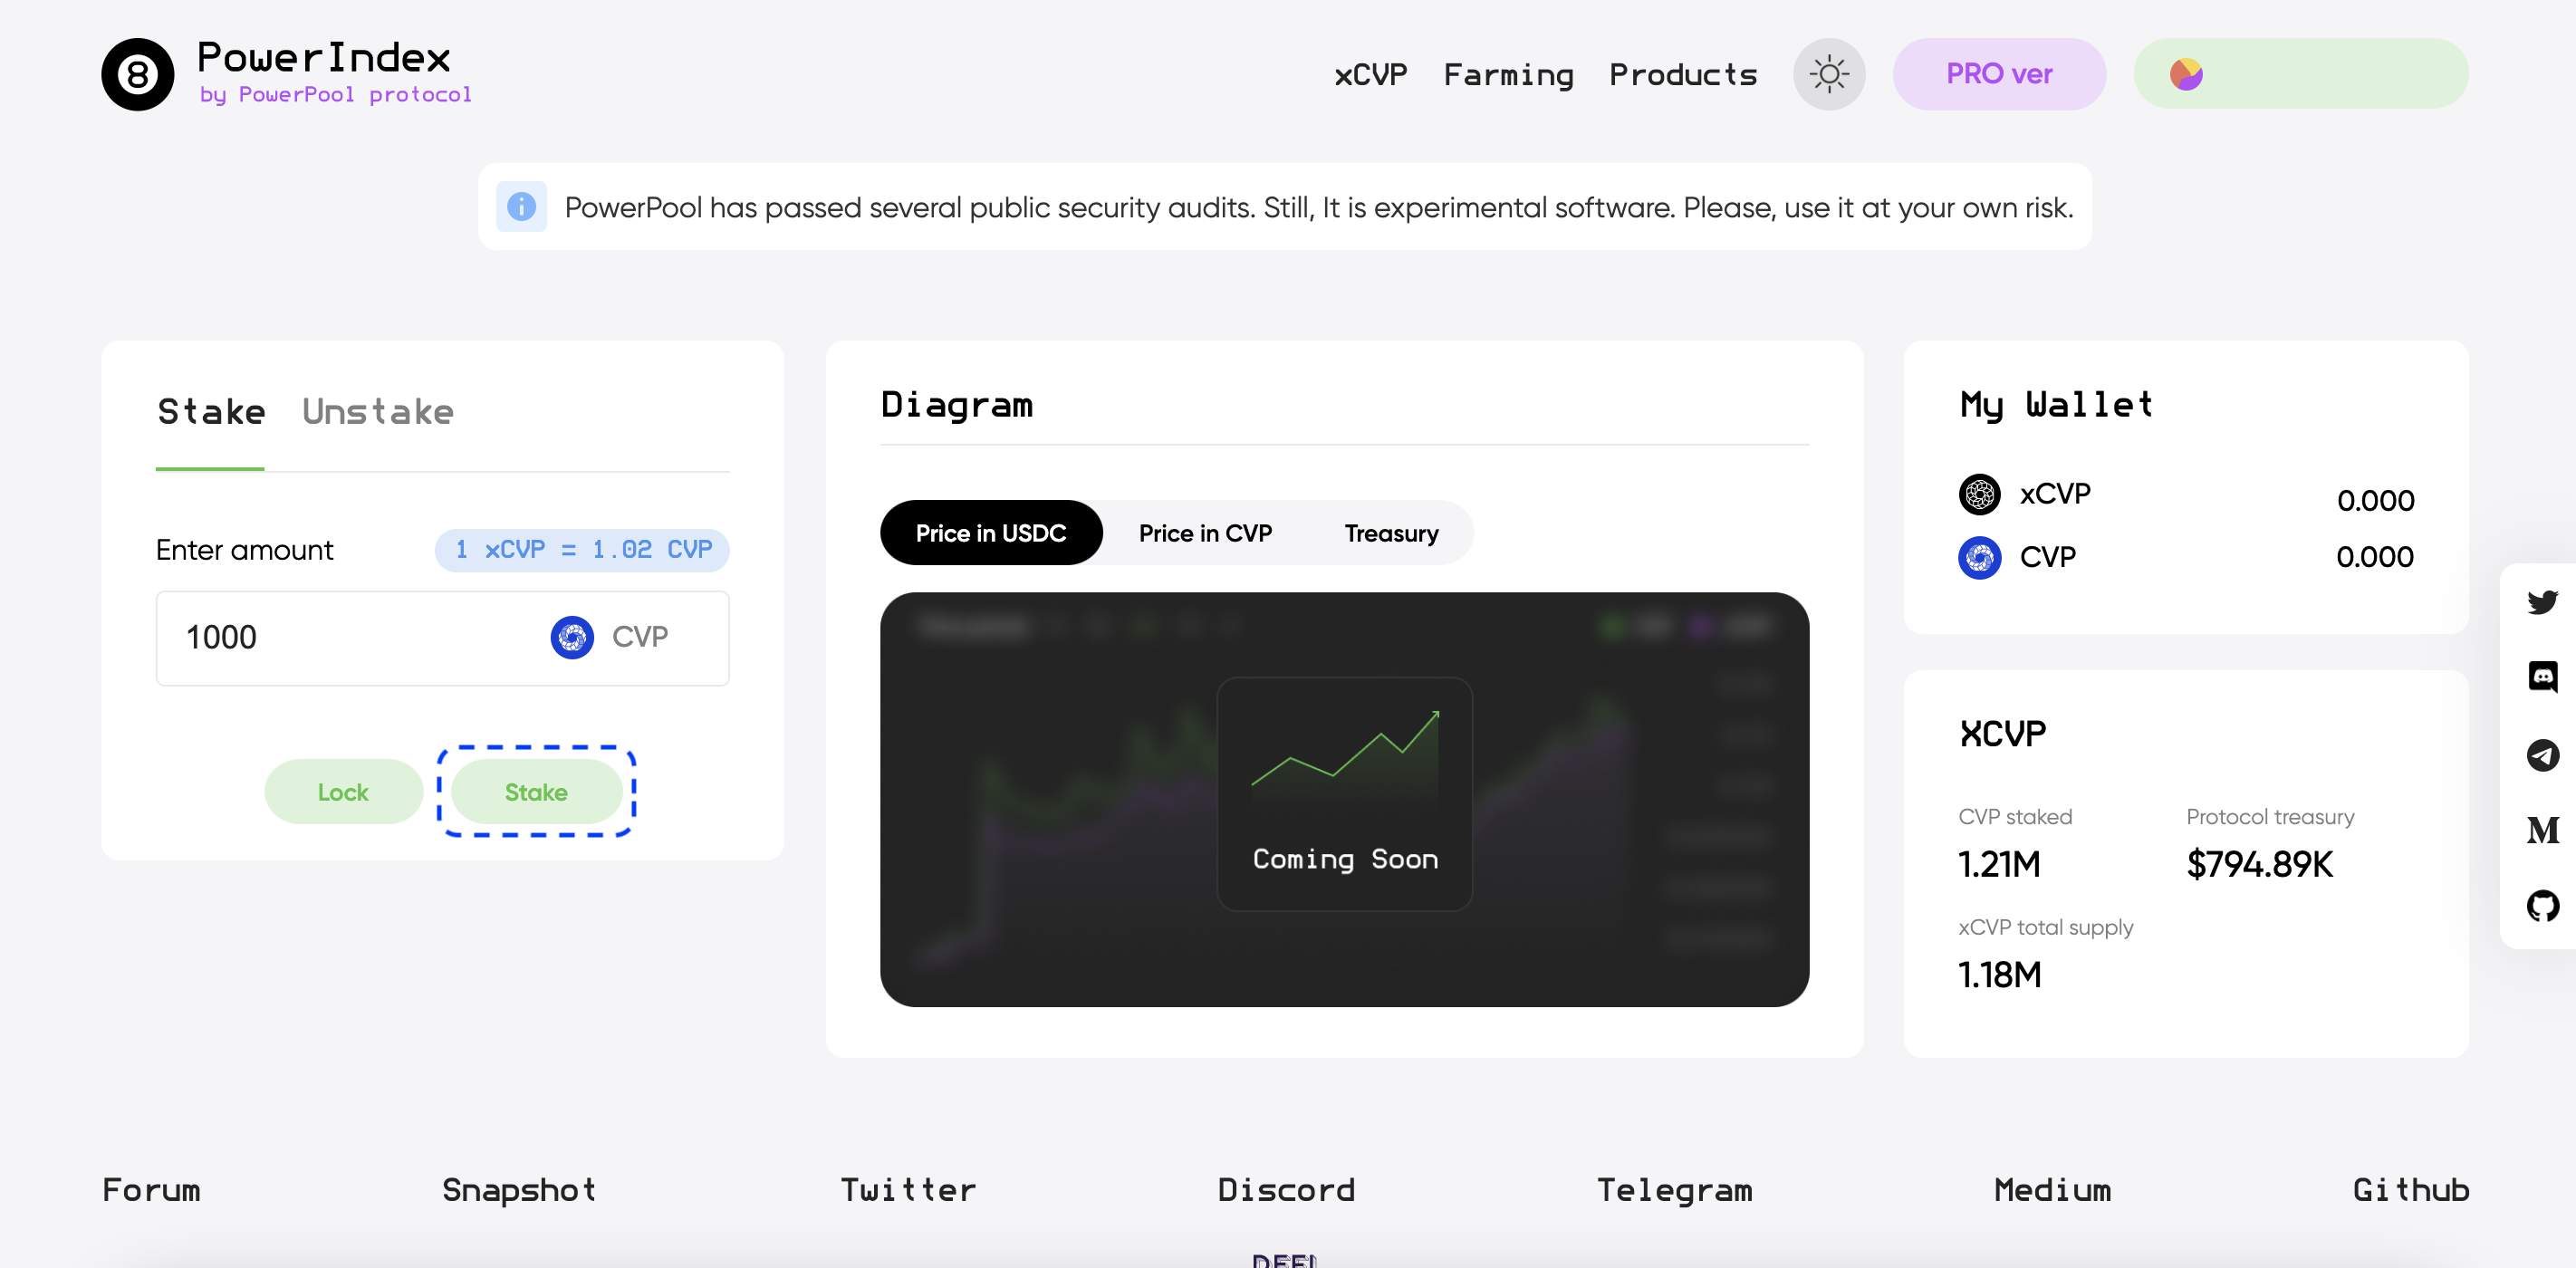Open the Telegram sidebar icon

click(2541, 754)
